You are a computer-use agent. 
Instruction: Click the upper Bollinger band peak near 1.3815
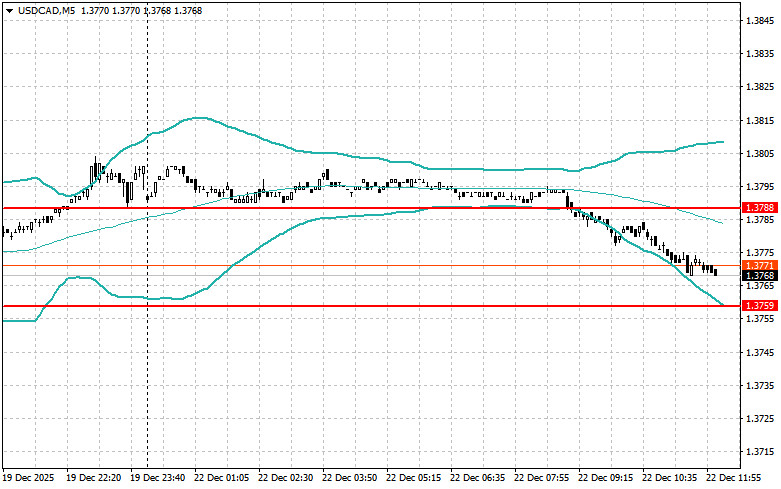click(x=199, y=118)
